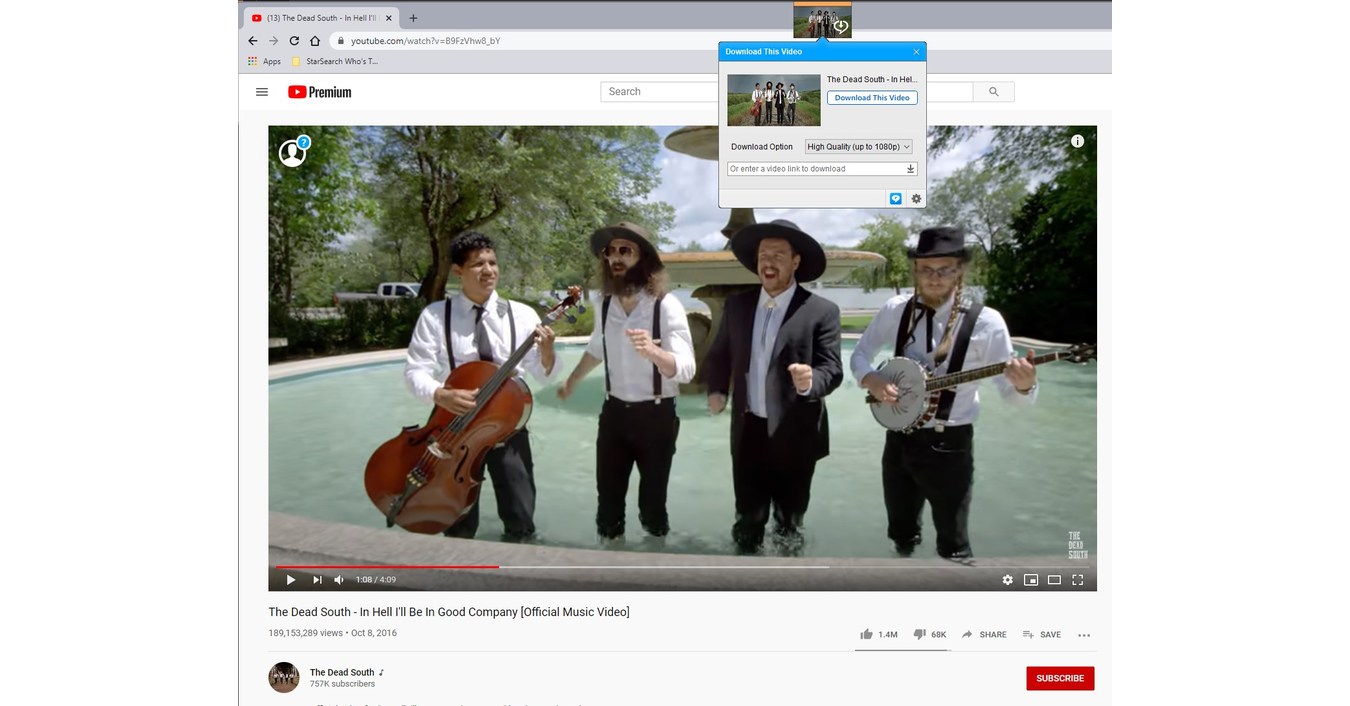Viewport: 1350px width, 706px height.
Task: Enter fullscreen playback
Action: click(1077, 580)
